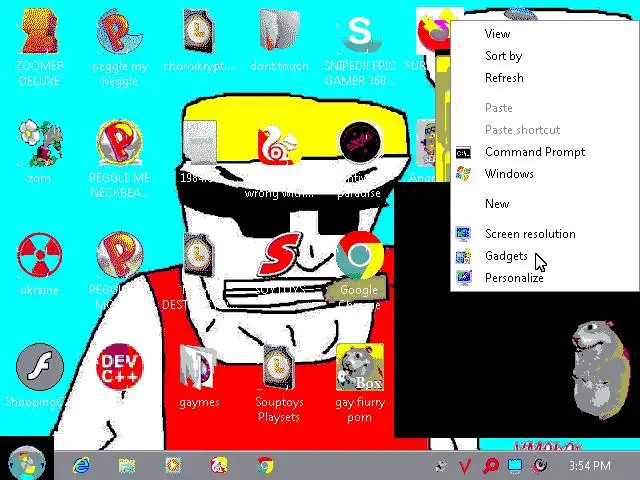Select the Windows context menu entry
Viewport: 640px width, 480px height.
544,174
